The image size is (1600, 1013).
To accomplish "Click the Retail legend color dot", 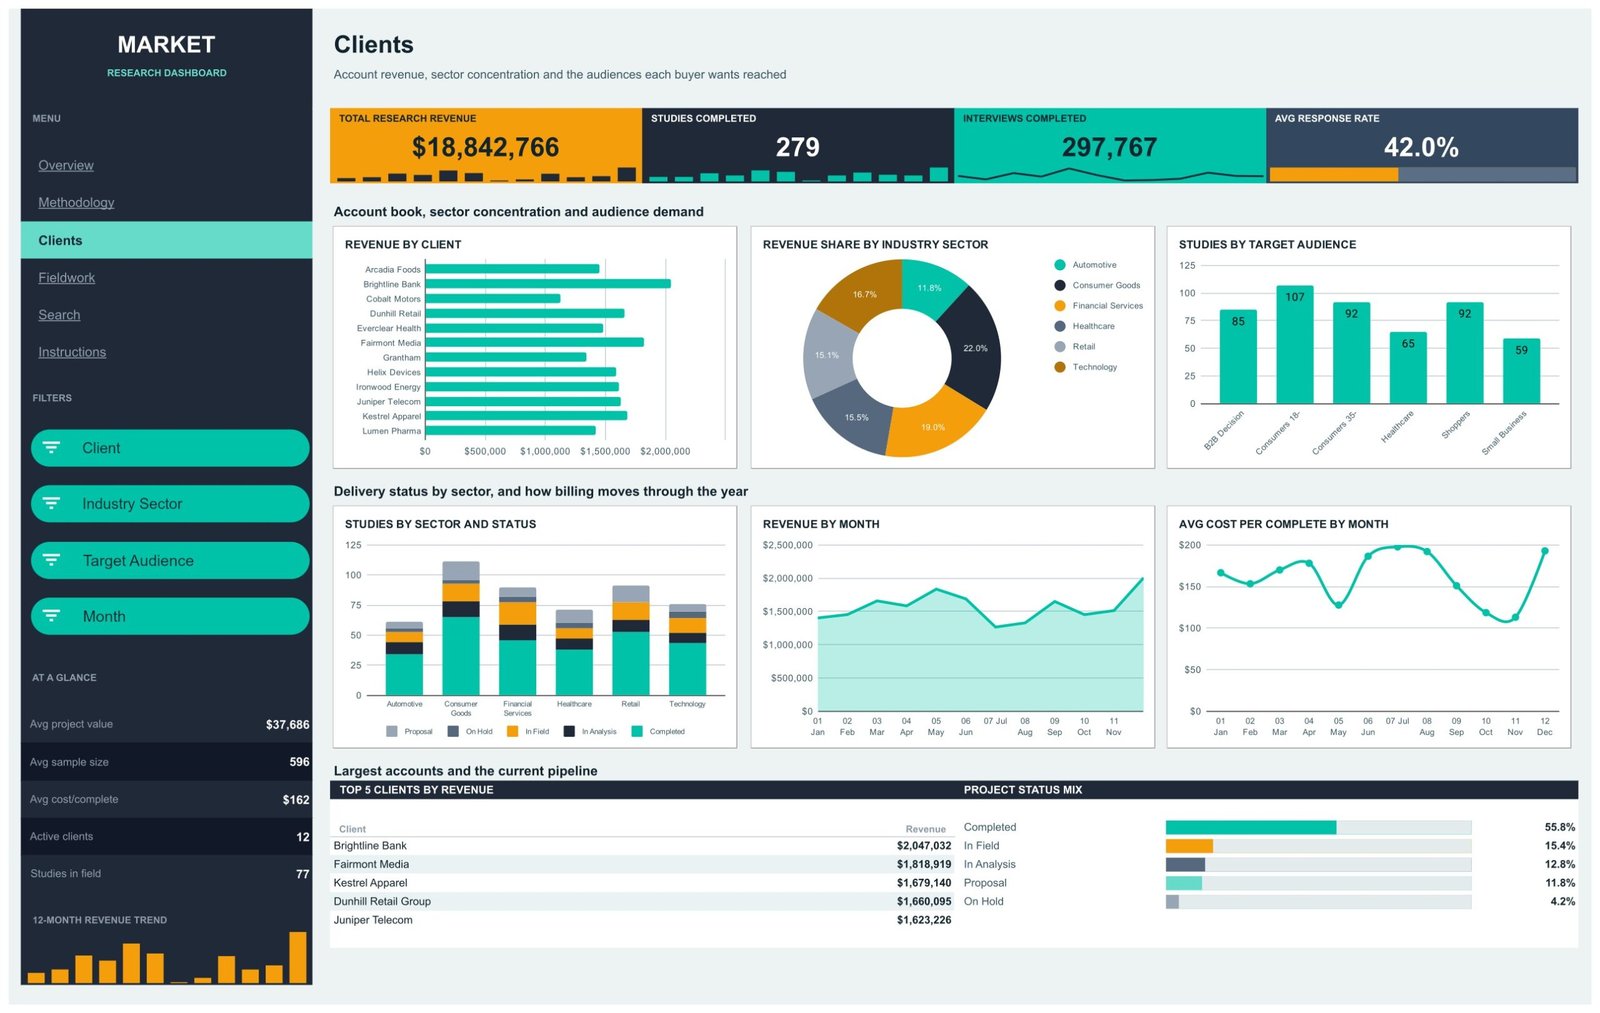I will click(x=1060, y=346).
